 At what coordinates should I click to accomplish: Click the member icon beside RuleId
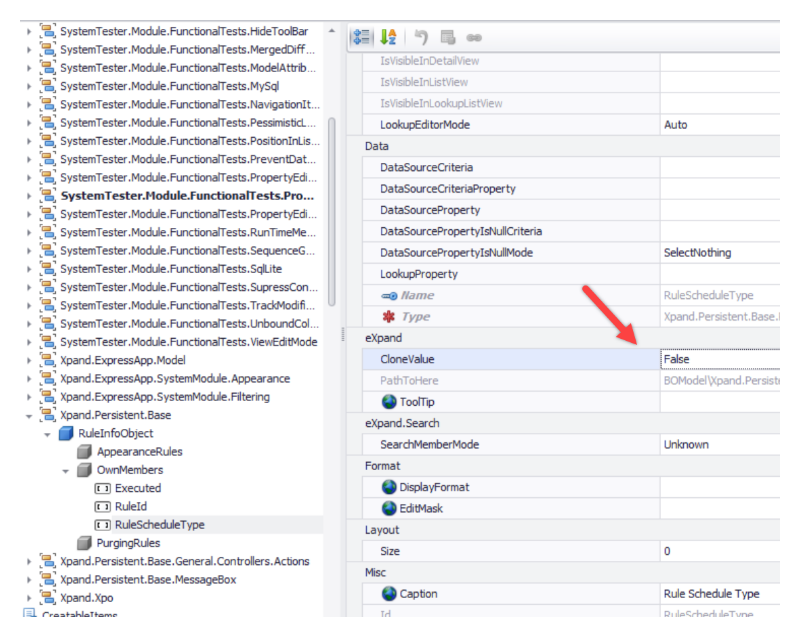(103, 507)
